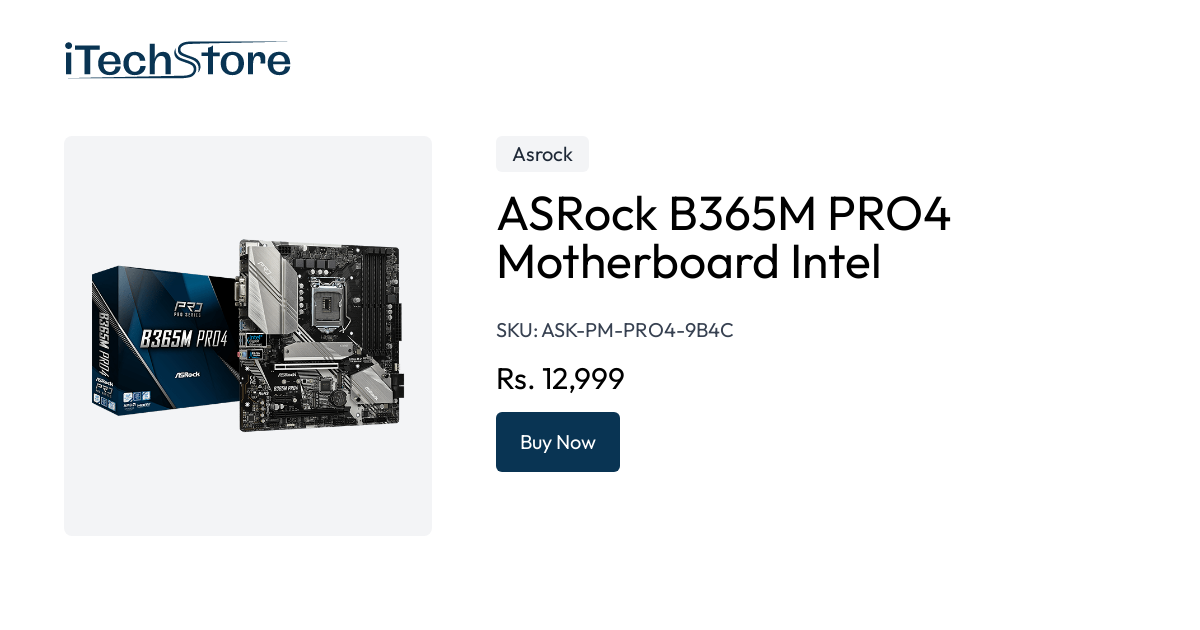Click the ASRock logo on the box
The height and width of the screenshot is (630, 1200).
[x=189, y=375]
